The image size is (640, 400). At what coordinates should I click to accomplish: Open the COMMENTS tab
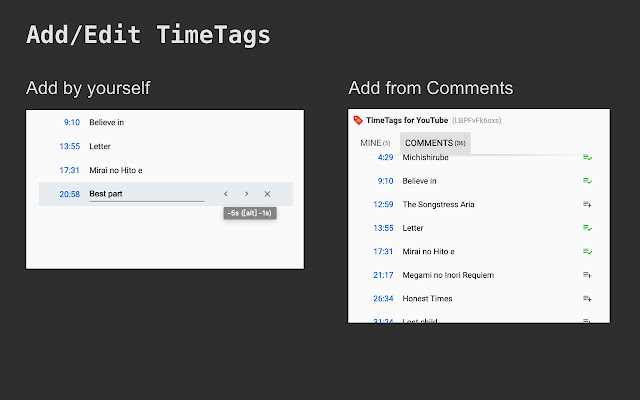coord(435,143)
